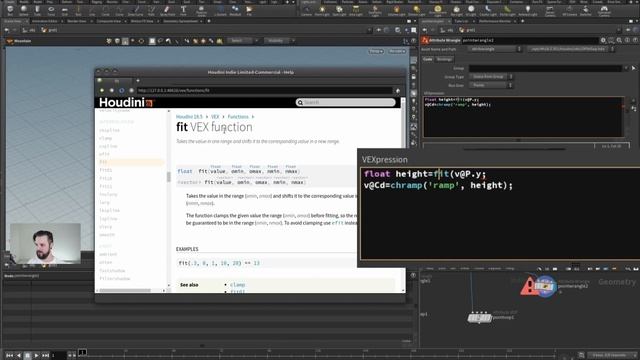Viewport: 640px width, 360px height.
Task: Switch to the Performance Monitor tab
Action: (x=494, y=21)
